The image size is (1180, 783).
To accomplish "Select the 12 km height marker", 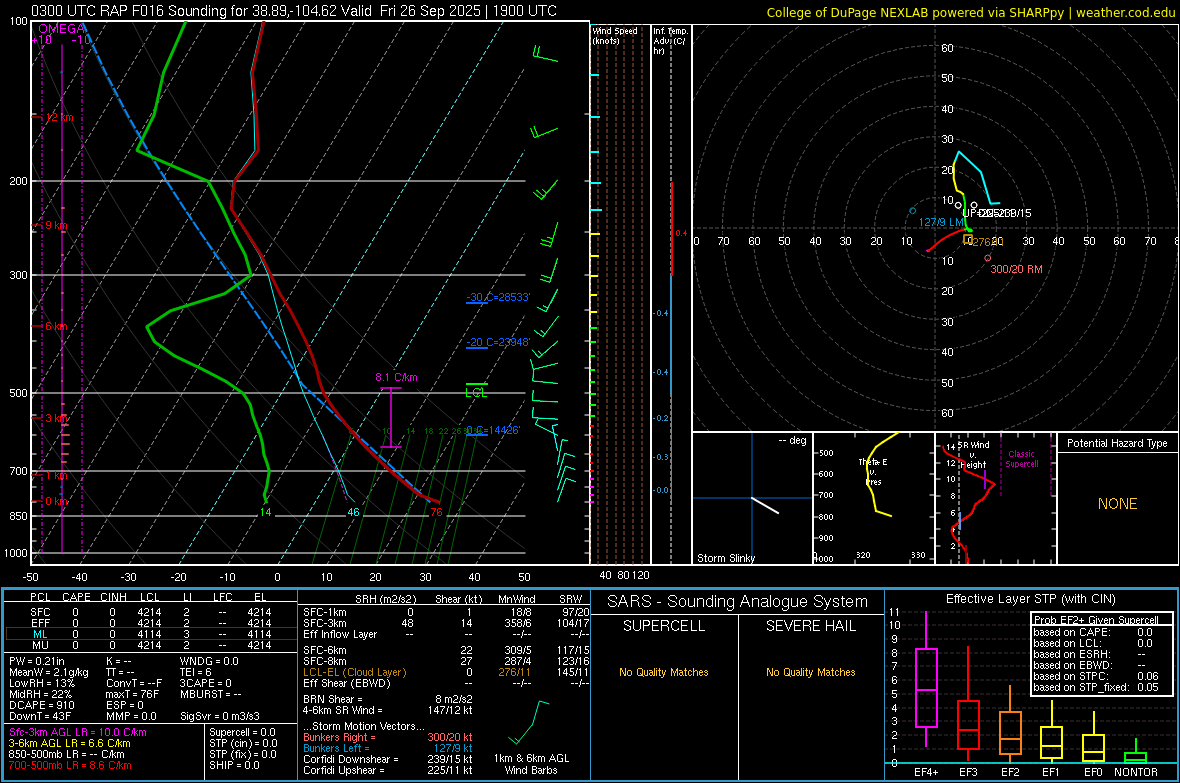I will point(59,117).
